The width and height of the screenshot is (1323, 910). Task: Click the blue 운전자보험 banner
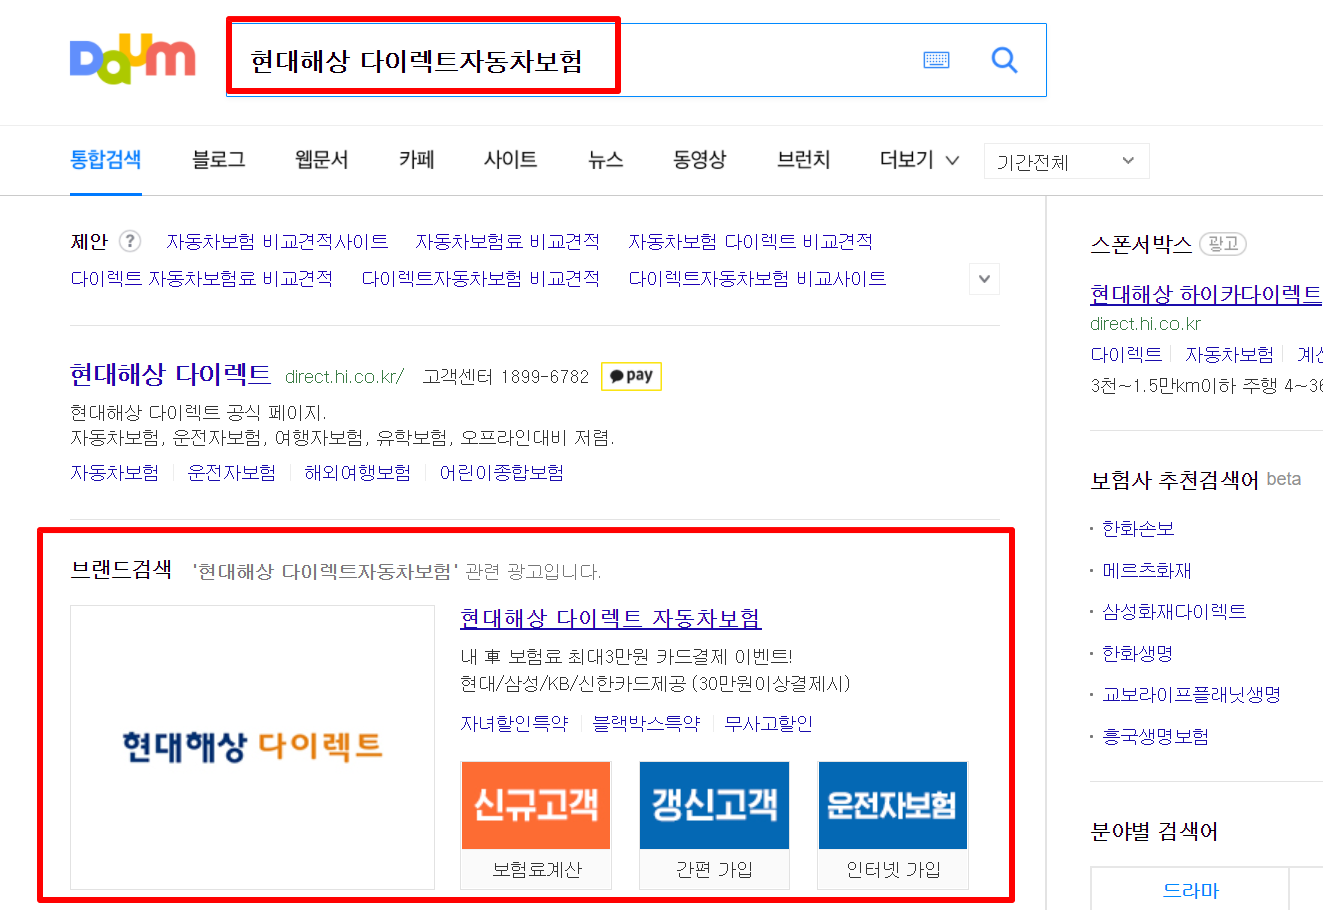pos(893,805)
